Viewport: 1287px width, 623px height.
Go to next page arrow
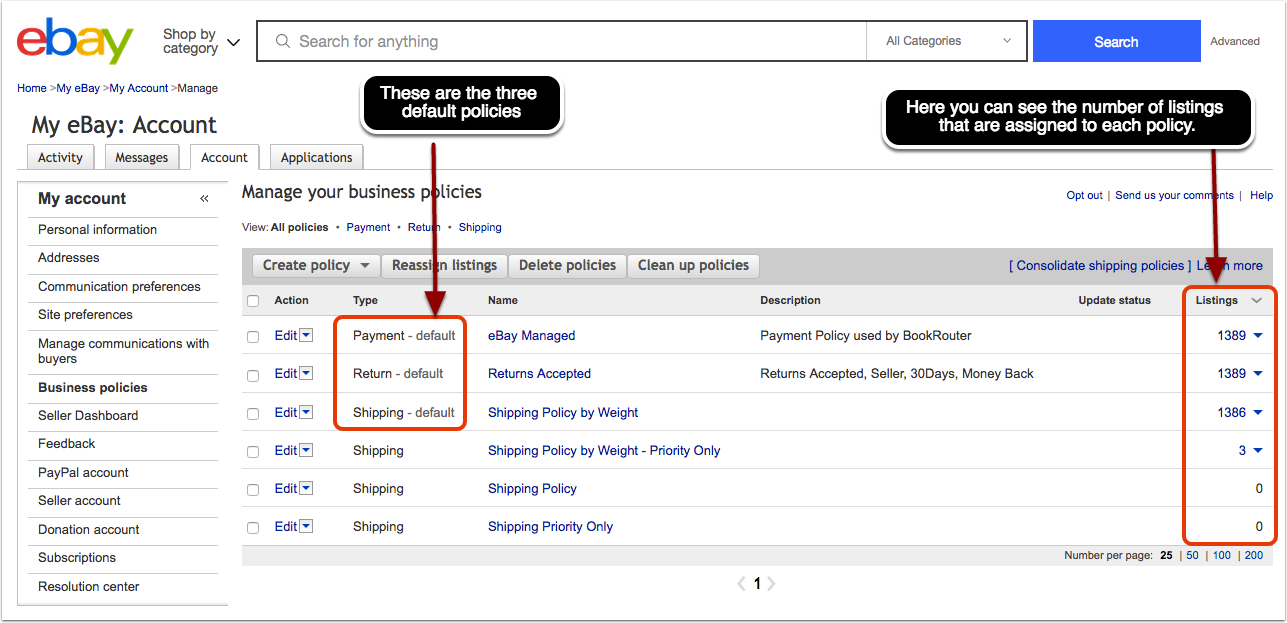[x=772, y=584]
